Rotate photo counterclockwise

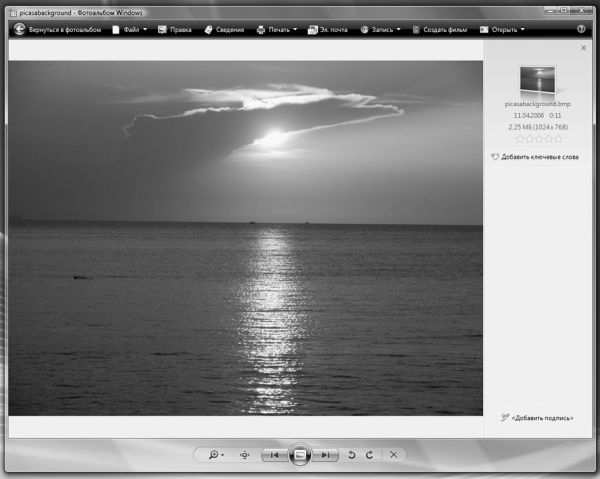pos(351,455)
